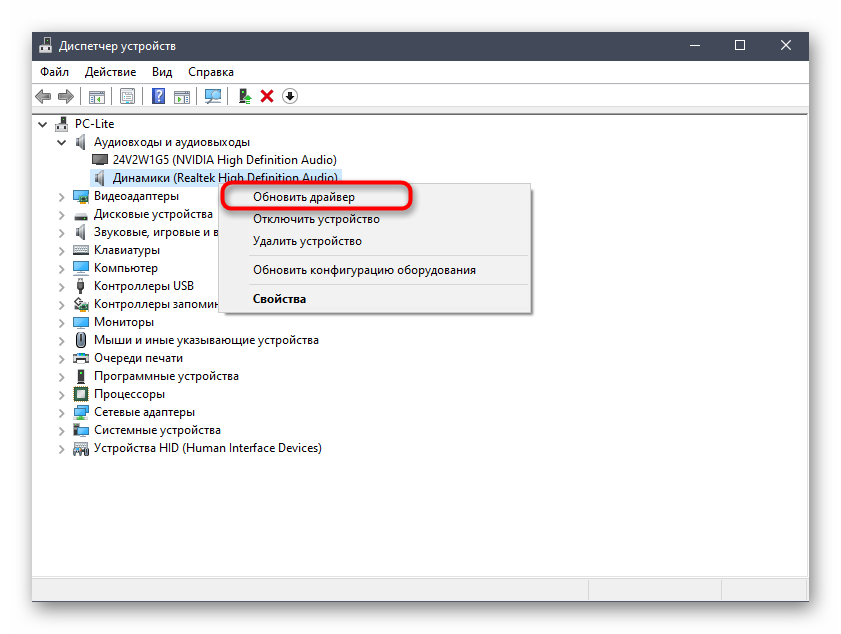Viewport: 841px width, 634px height.
Task: Click the Back arrow toolbar icon
Action: coord(43,96)
